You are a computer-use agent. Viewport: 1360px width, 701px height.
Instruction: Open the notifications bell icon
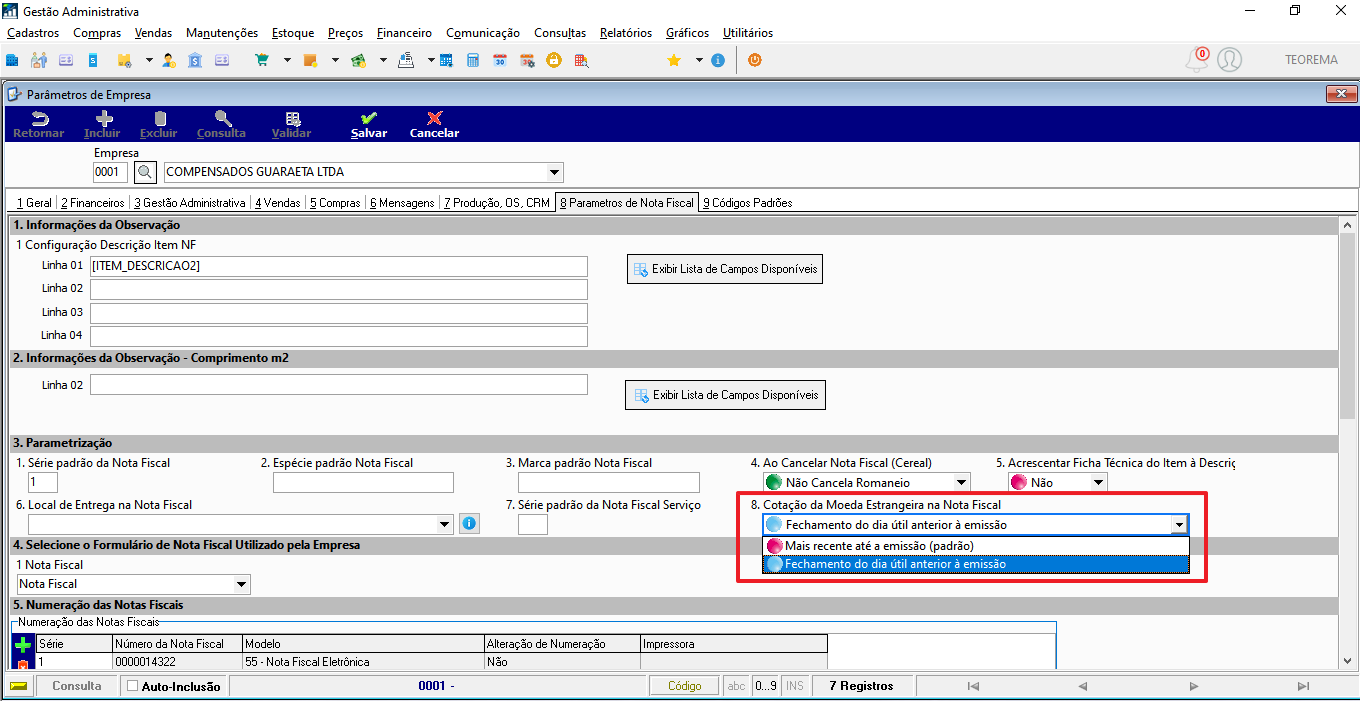(x=1196, y=60)
